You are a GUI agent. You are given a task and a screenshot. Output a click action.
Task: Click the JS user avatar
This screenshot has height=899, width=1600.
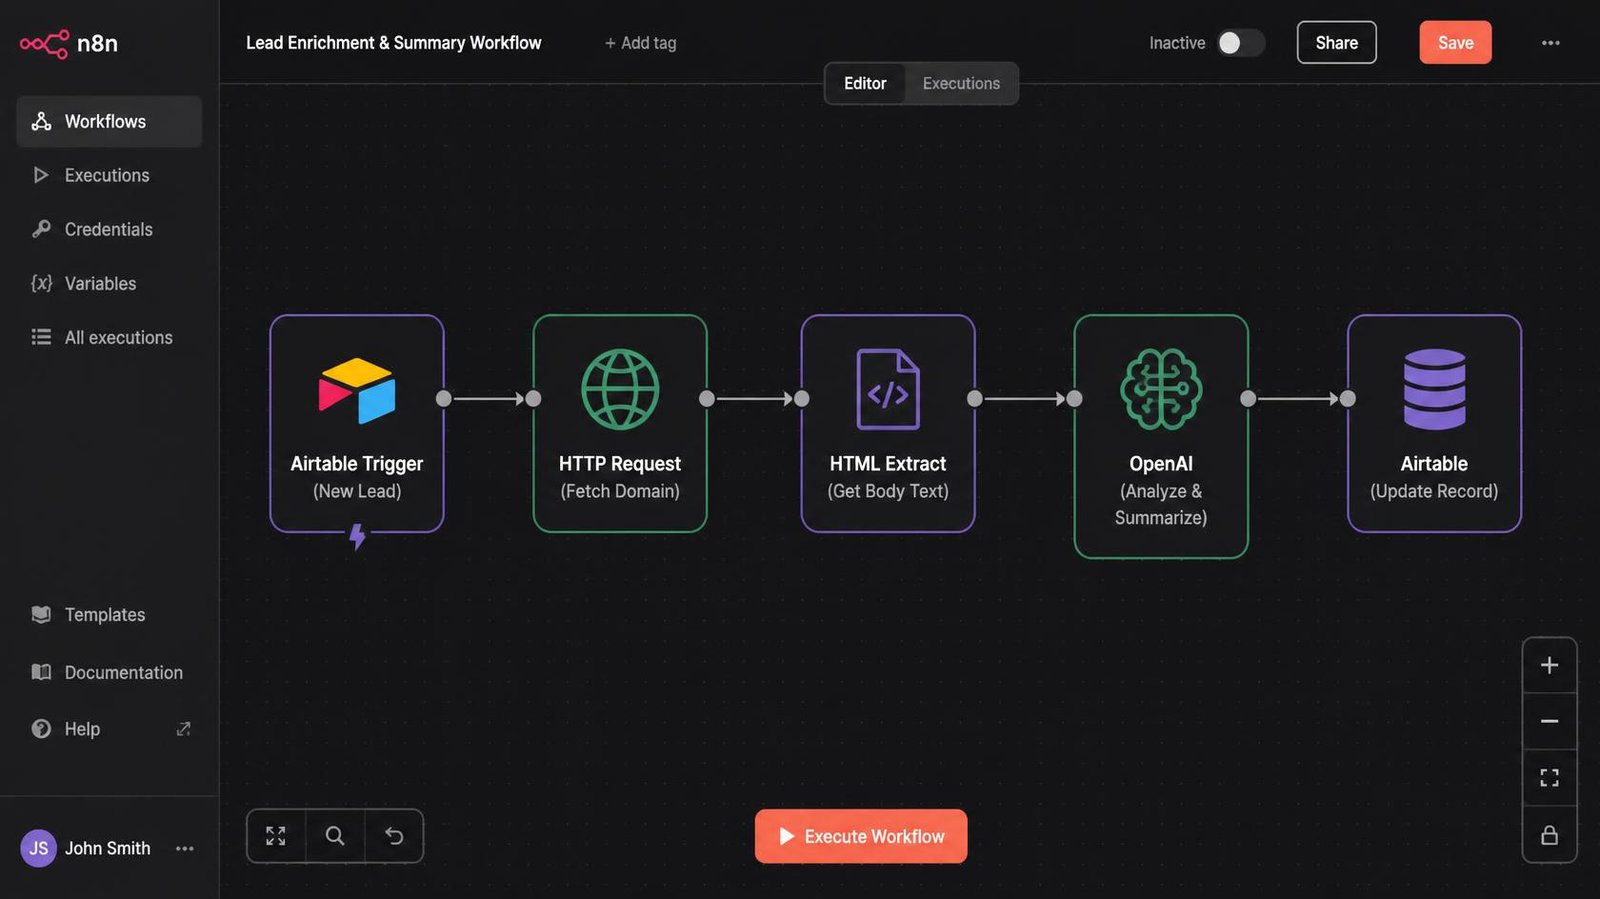click(38, 848)
